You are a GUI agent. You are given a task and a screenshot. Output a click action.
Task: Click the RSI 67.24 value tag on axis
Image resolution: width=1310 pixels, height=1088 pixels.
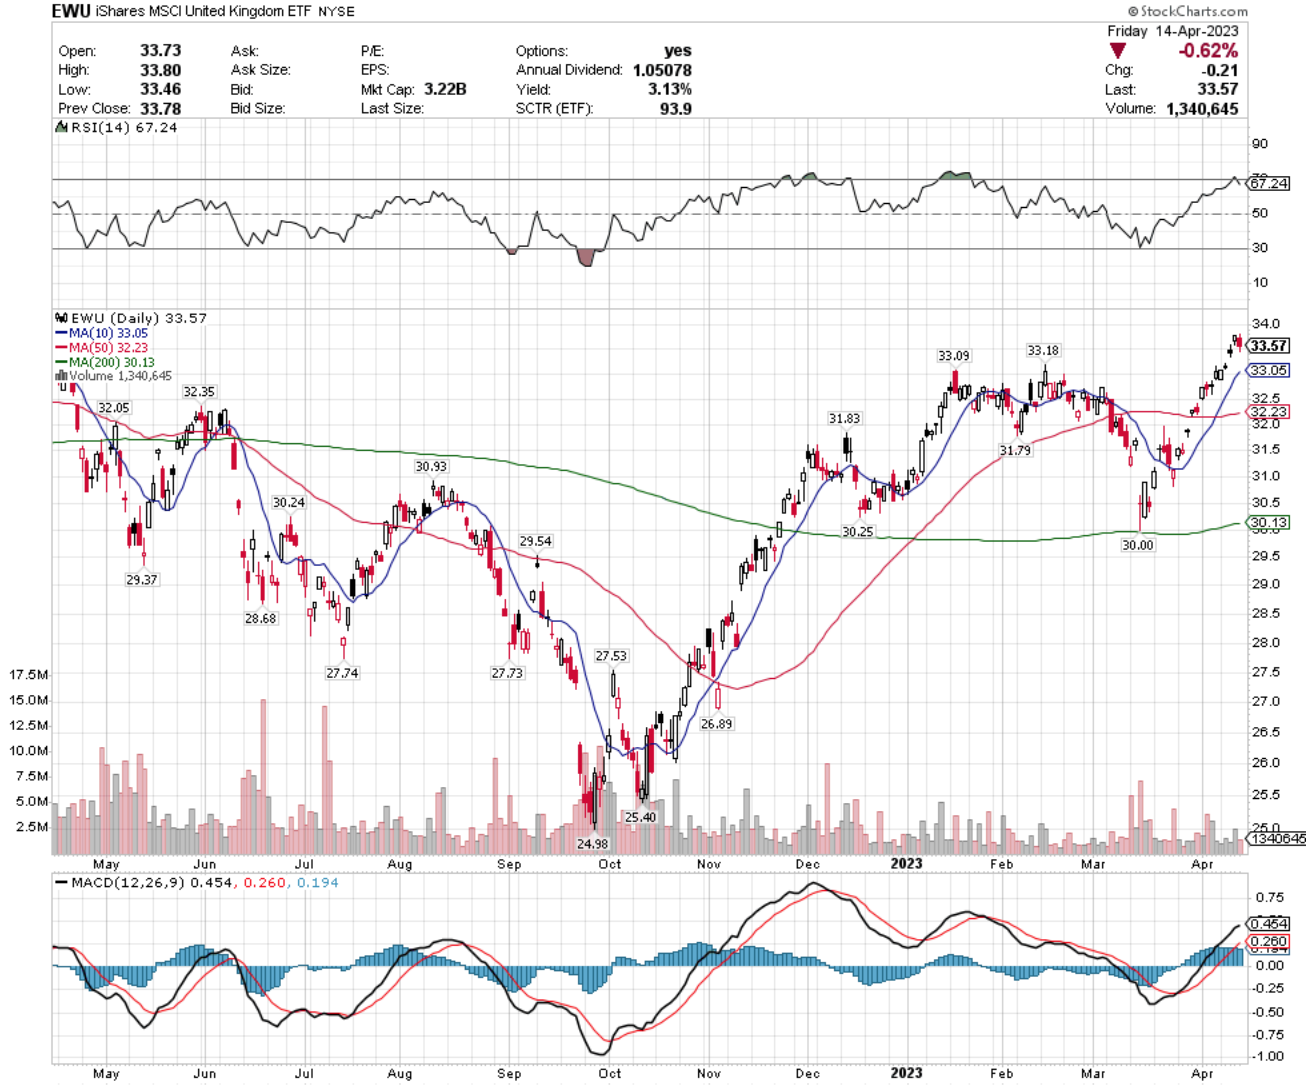point(1268,184)
